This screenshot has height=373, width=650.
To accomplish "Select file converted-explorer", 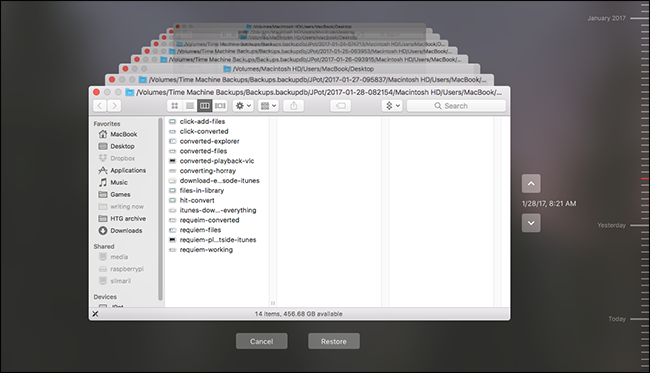I will click(209, 141).
